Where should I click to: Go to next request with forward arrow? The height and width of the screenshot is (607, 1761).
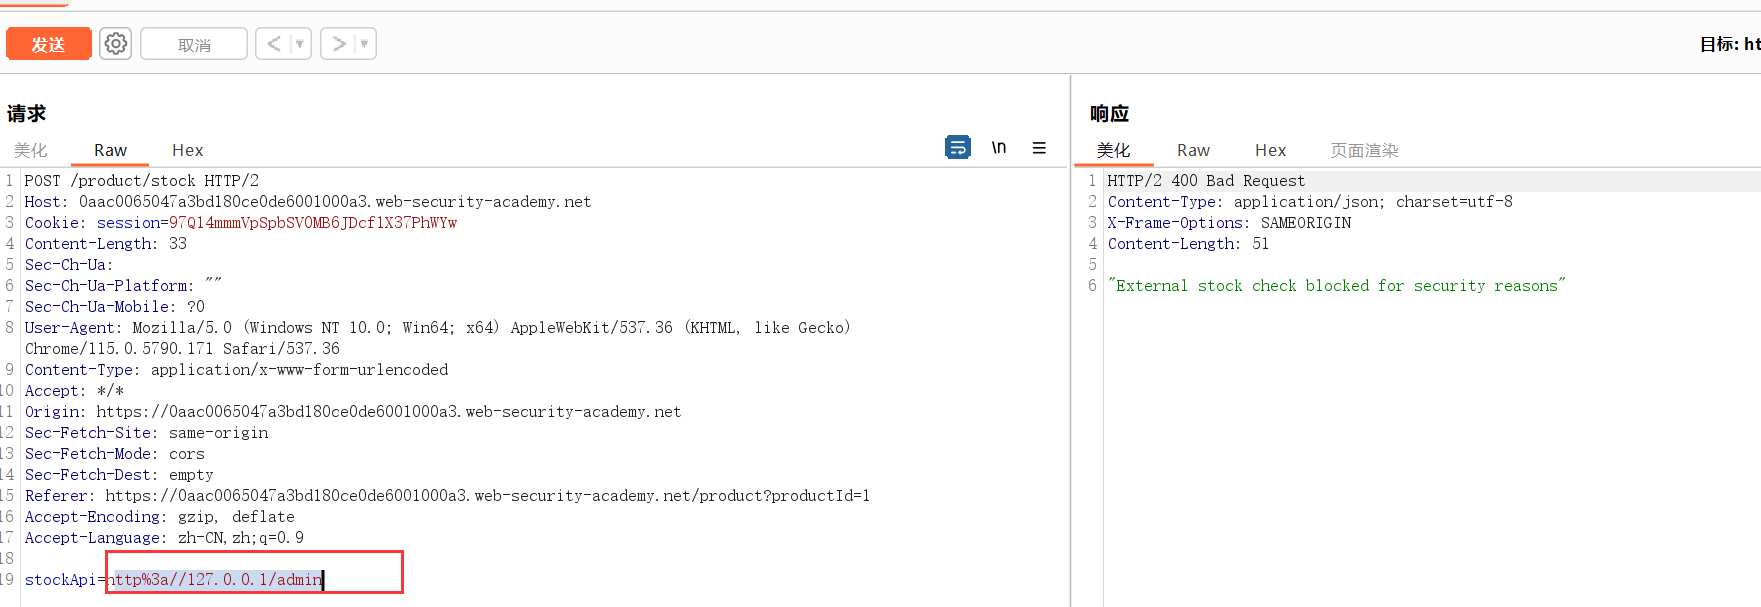(339, 44)
